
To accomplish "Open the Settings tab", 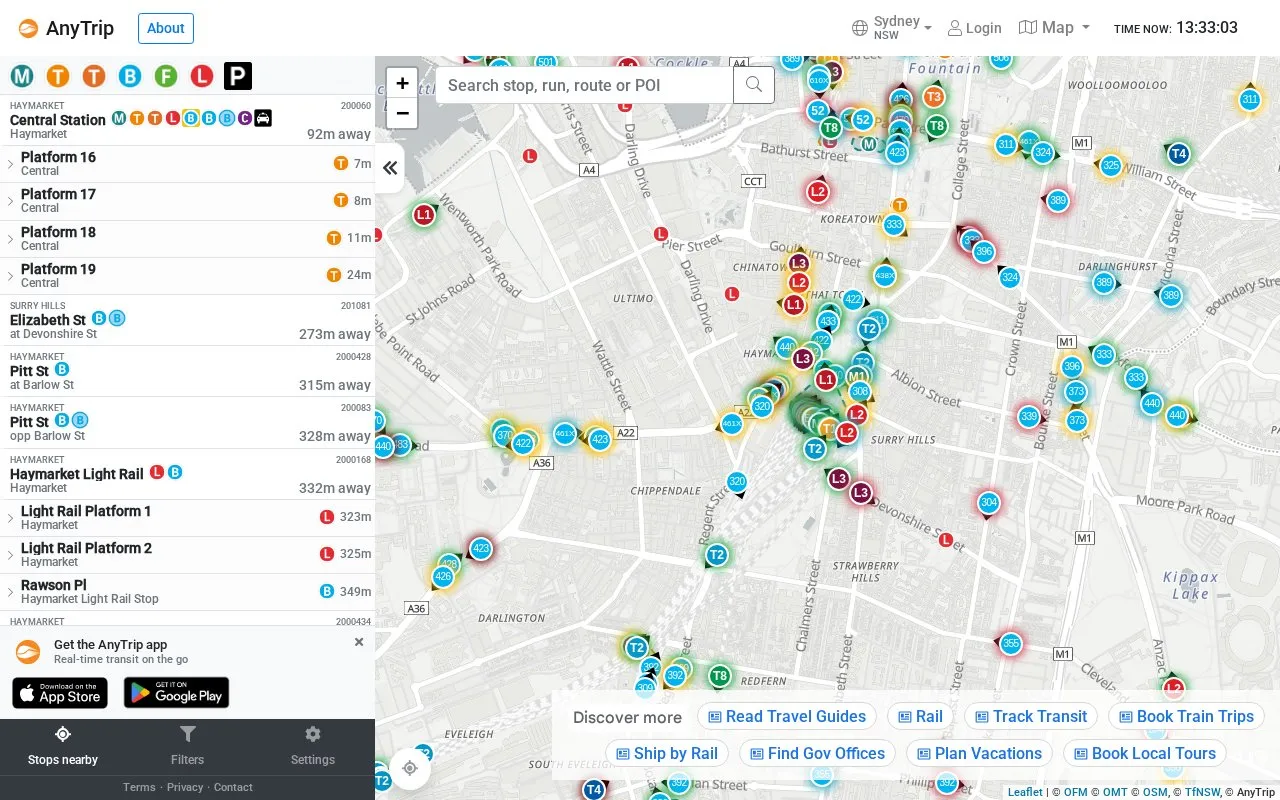I will click(x=312, y=746).
